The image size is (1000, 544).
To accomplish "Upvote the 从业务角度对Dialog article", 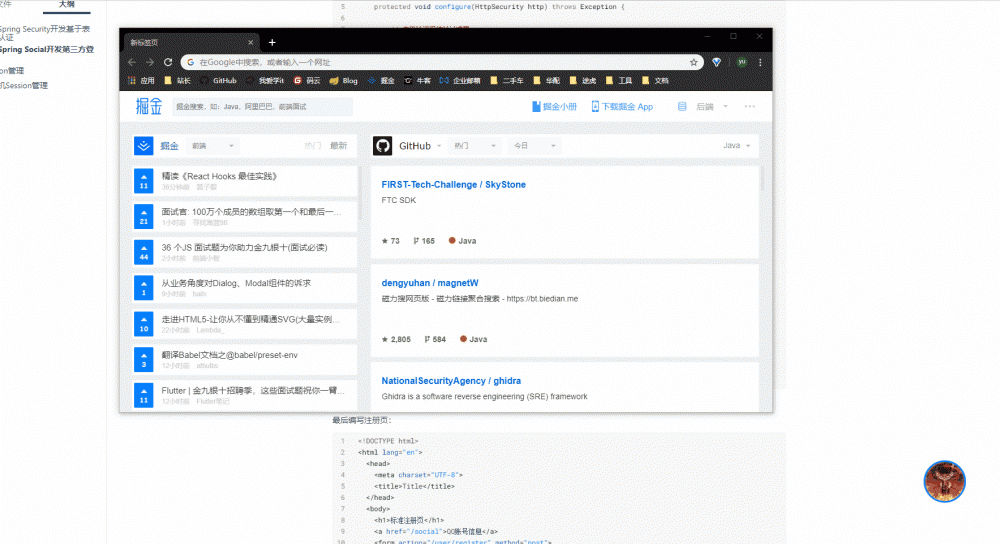I will pos(143,288).
